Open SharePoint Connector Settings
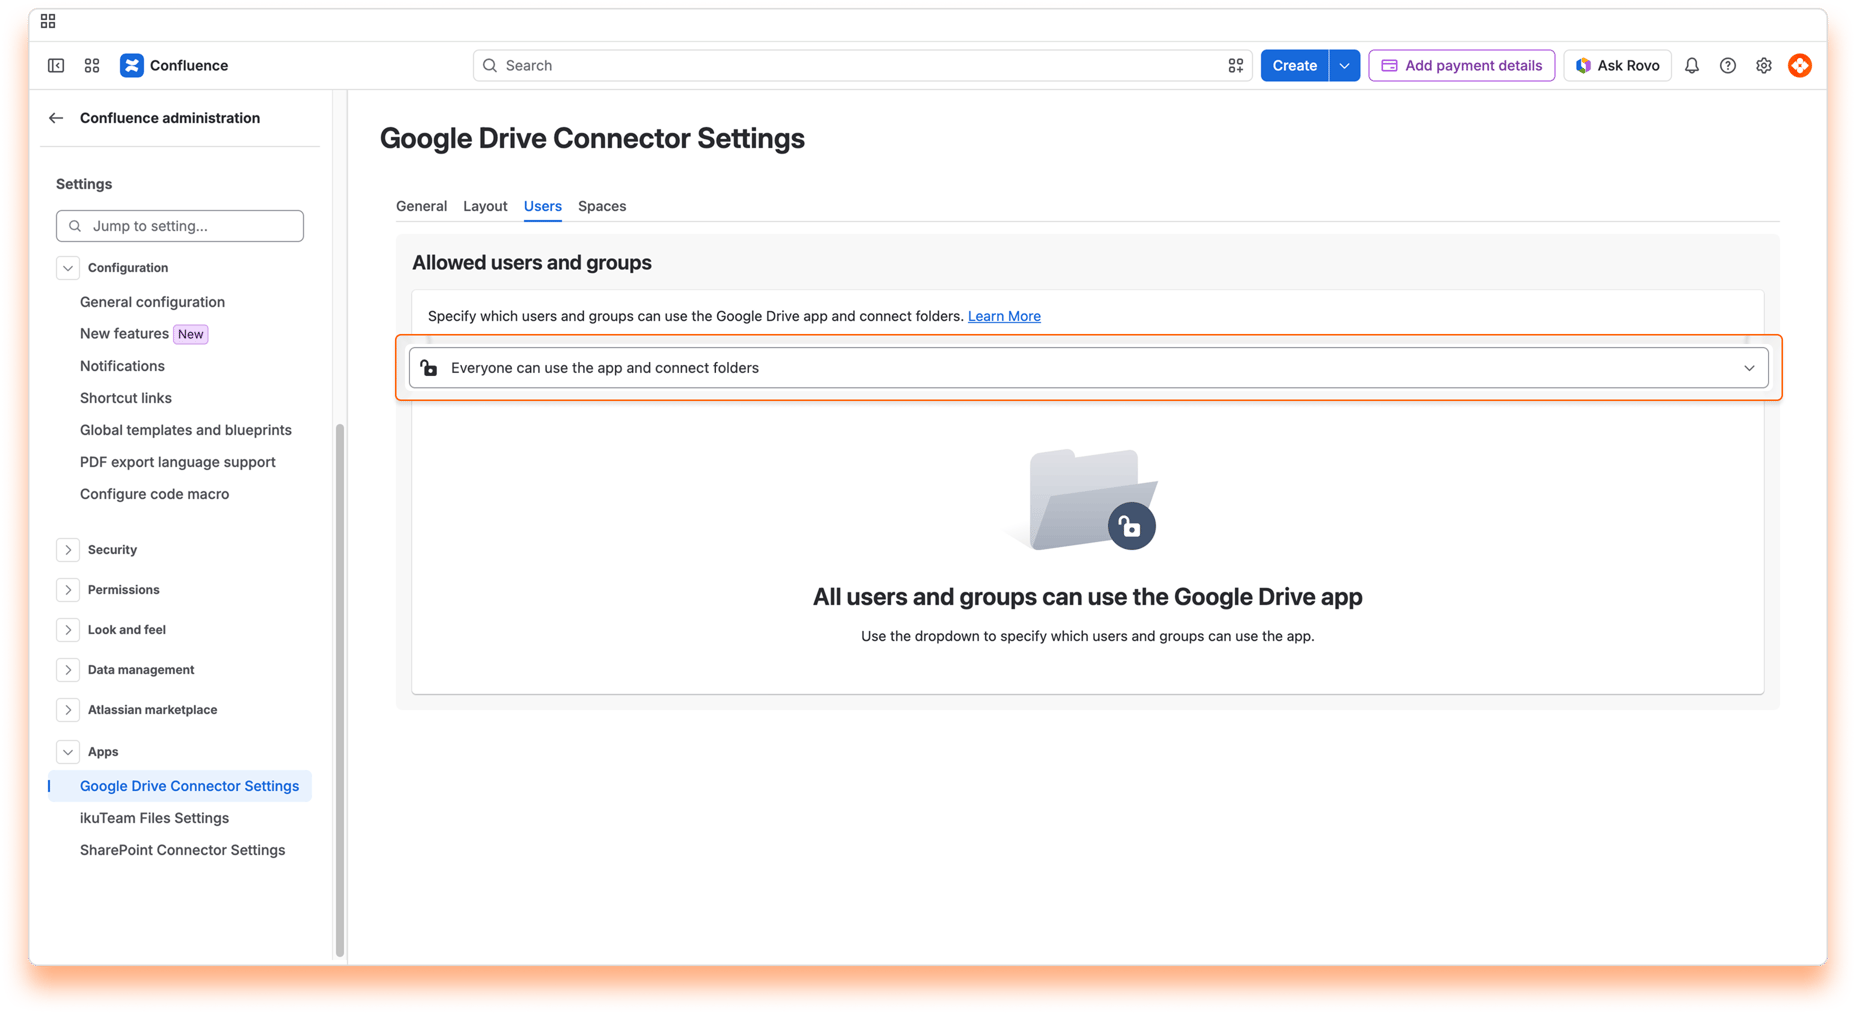The width and height of the screenshot is (1856, 1014). click(182, 850)
